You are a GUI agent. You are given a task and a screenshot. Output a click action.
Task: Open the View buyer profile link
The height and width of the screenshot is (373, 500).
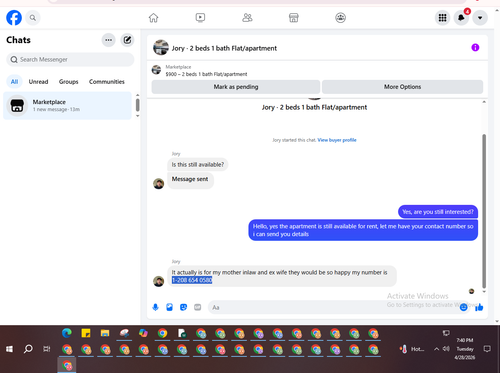337,140
